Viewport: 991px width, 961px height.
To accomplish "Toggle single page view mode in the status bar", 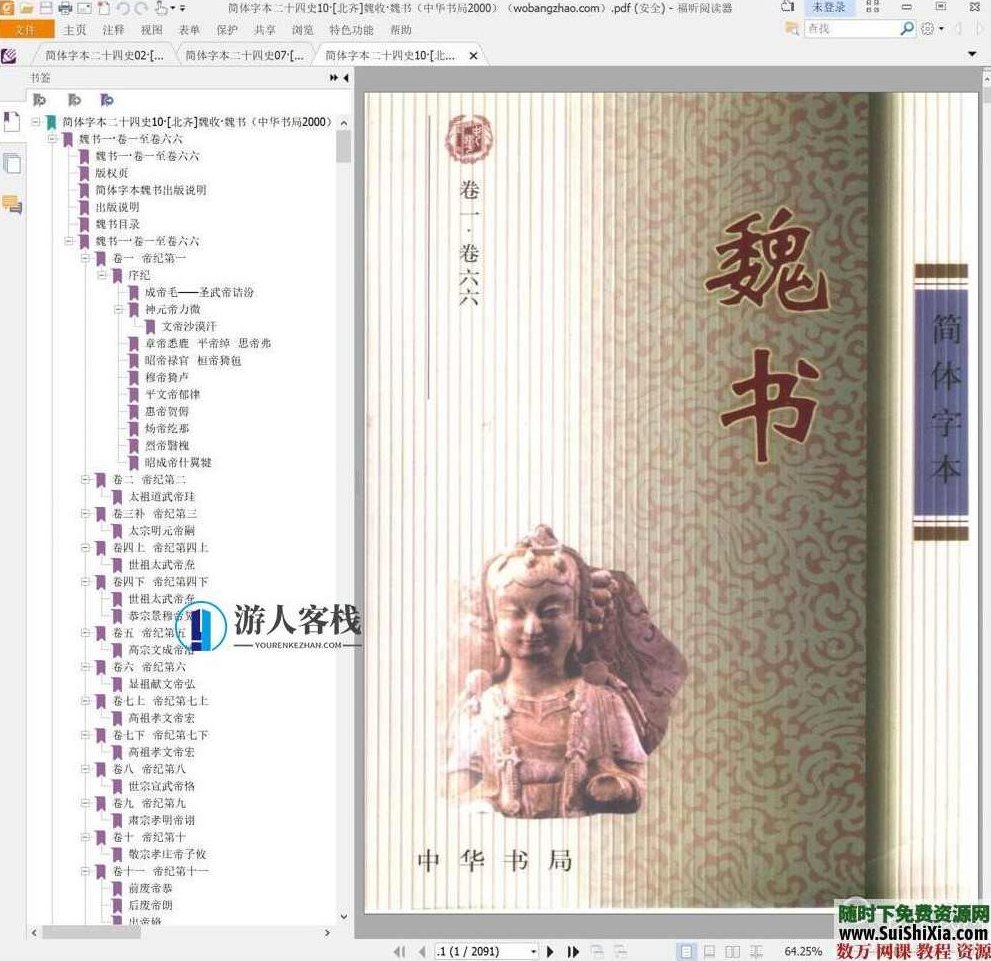I will point(686,951).
